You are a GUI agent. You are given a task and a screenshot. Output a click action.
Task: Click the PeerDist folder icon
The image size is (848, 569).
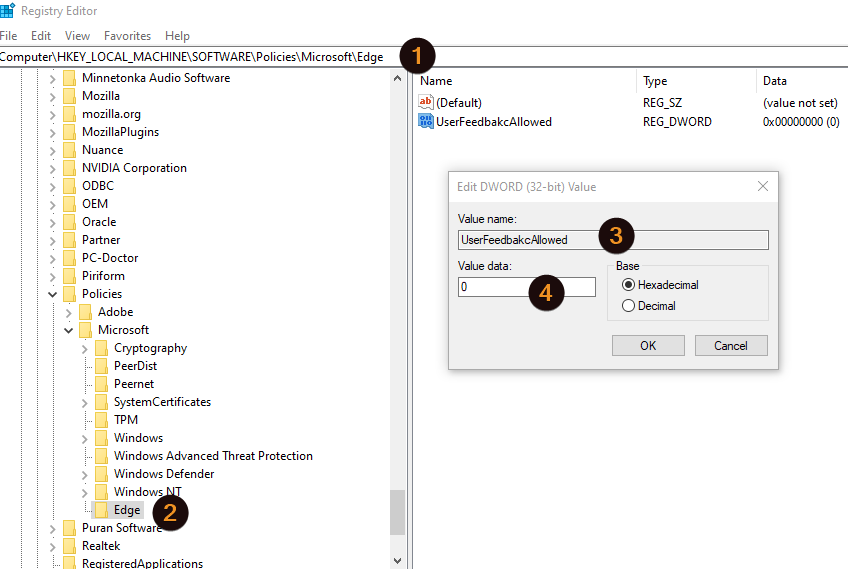point(101,366)
